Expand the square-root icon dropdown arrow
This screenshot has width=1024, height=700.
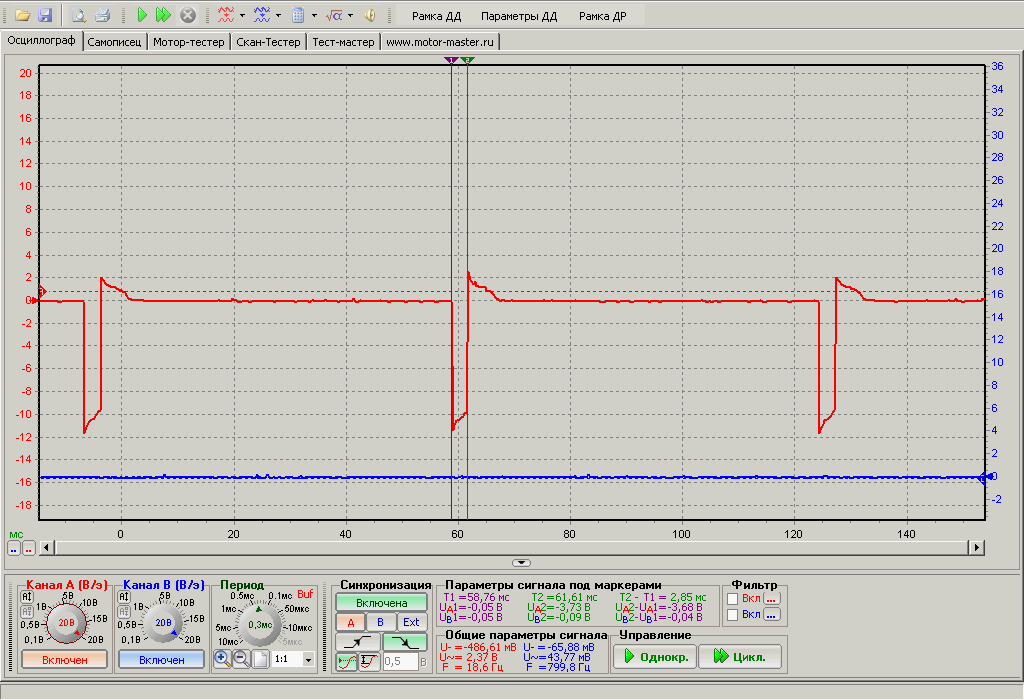tap(350, 15)
